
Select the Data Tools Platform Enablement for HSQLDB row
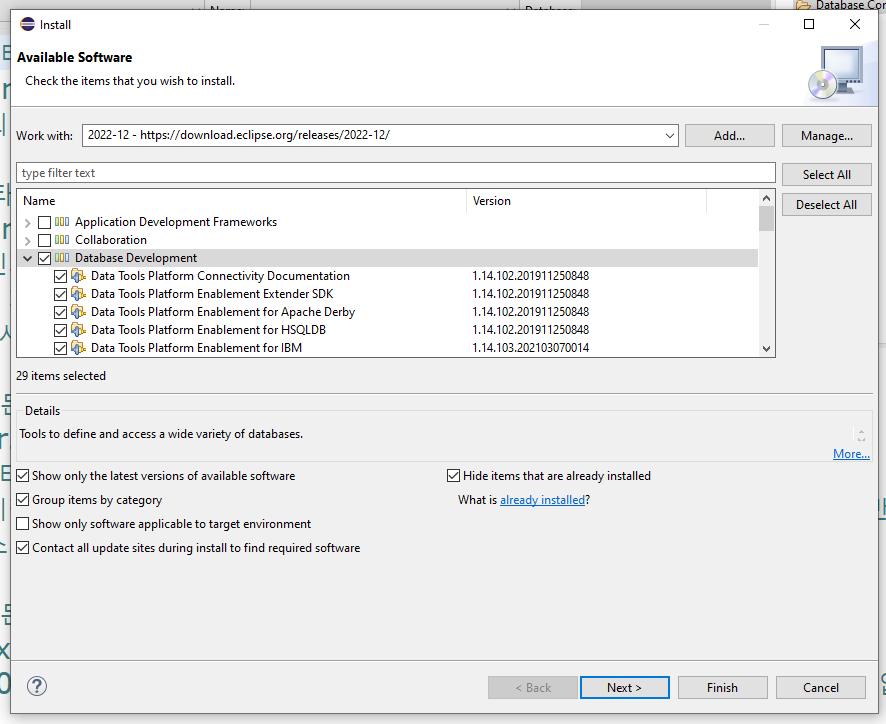pyautogui.click(x=388, y=330)
